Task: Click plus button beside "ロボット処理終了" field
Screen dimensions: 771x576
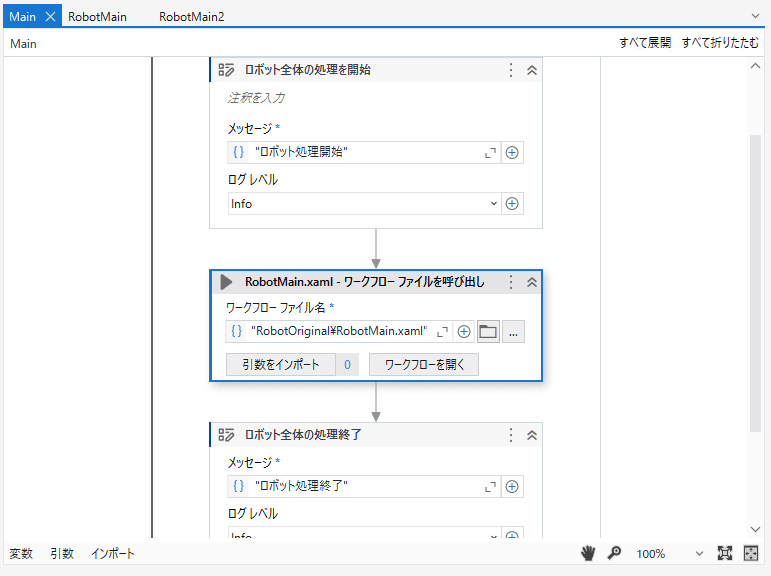Action: coord(512,486)
